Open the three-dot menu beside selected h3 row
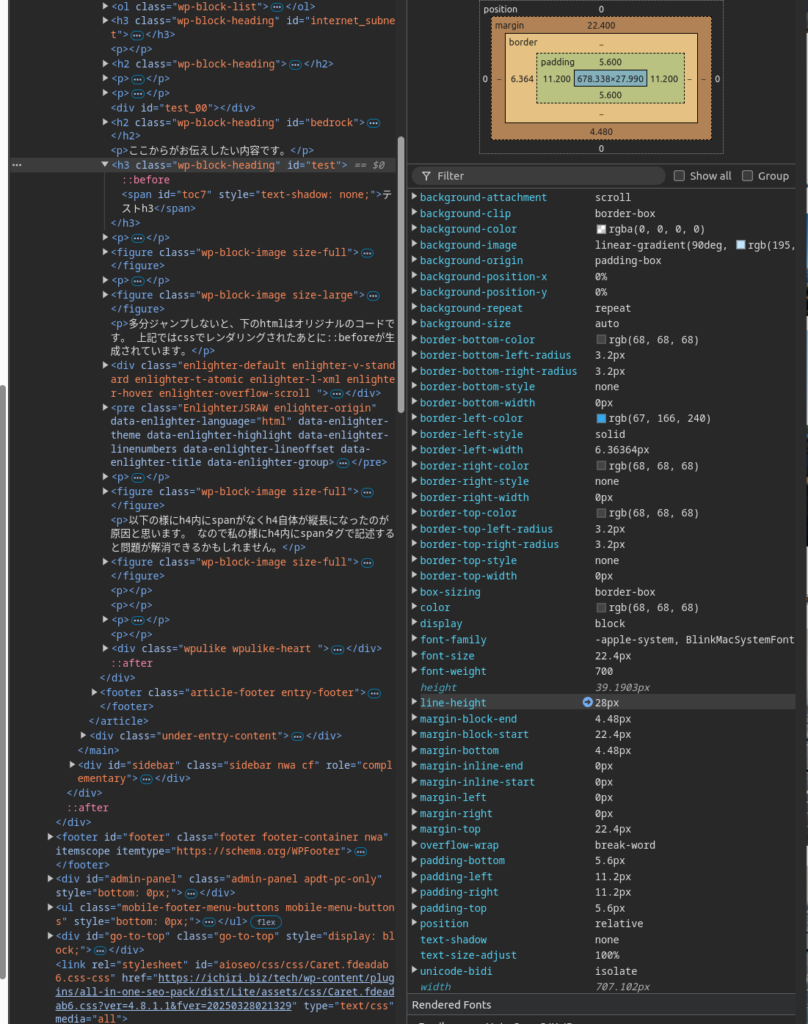 (17, 165)
